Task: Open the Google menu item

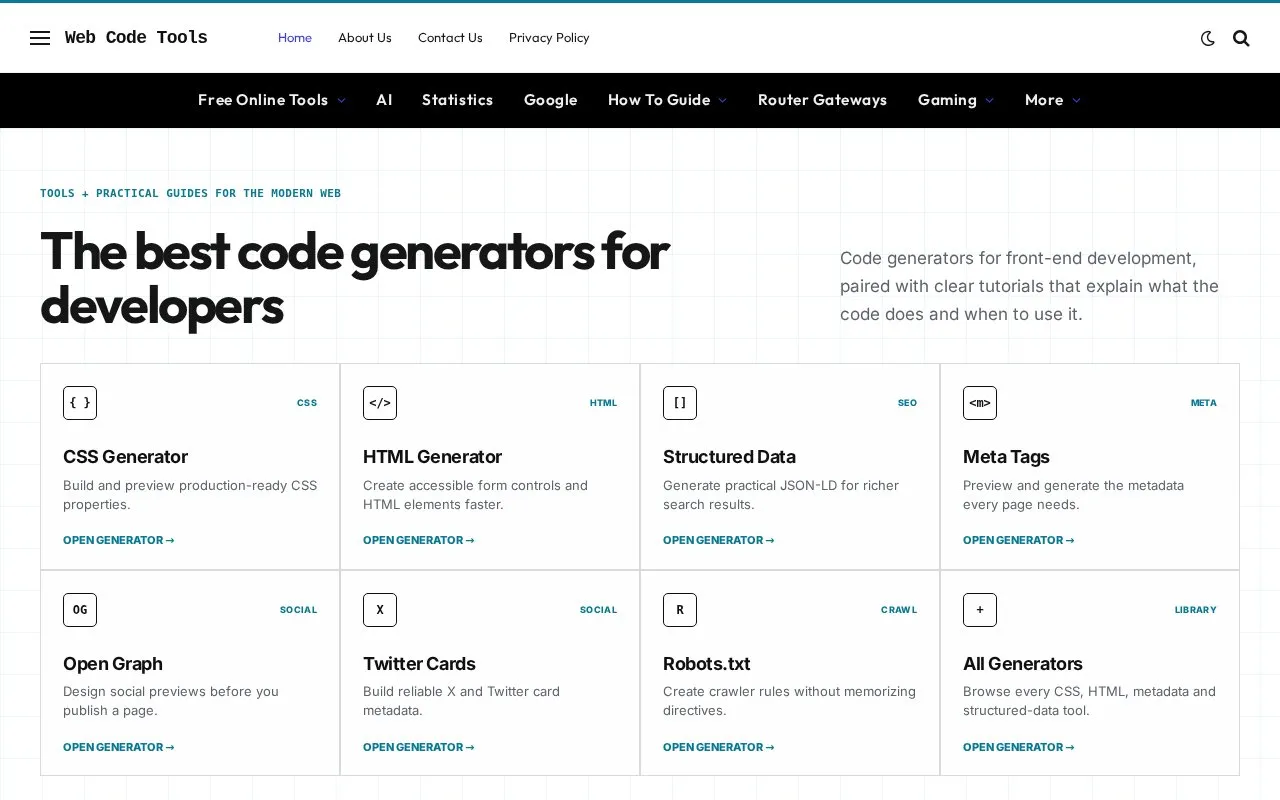Action: pos(551,100)
